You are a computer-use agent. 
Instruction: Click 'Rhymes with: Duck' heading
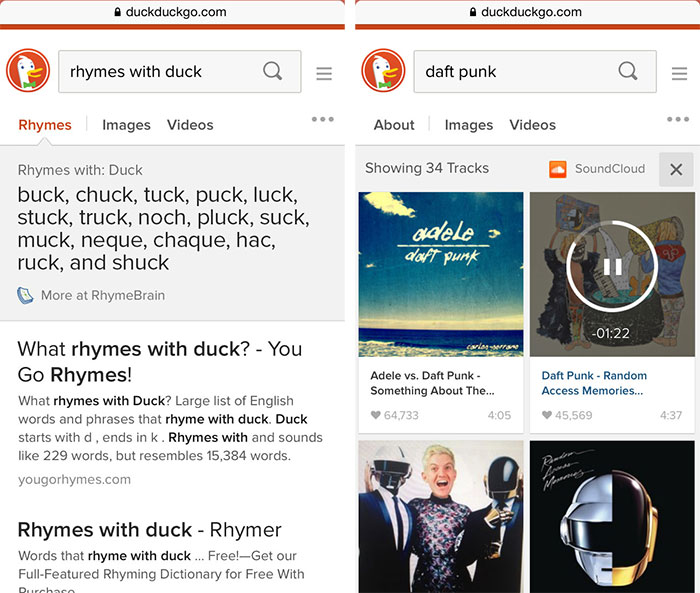coord(80,170)
